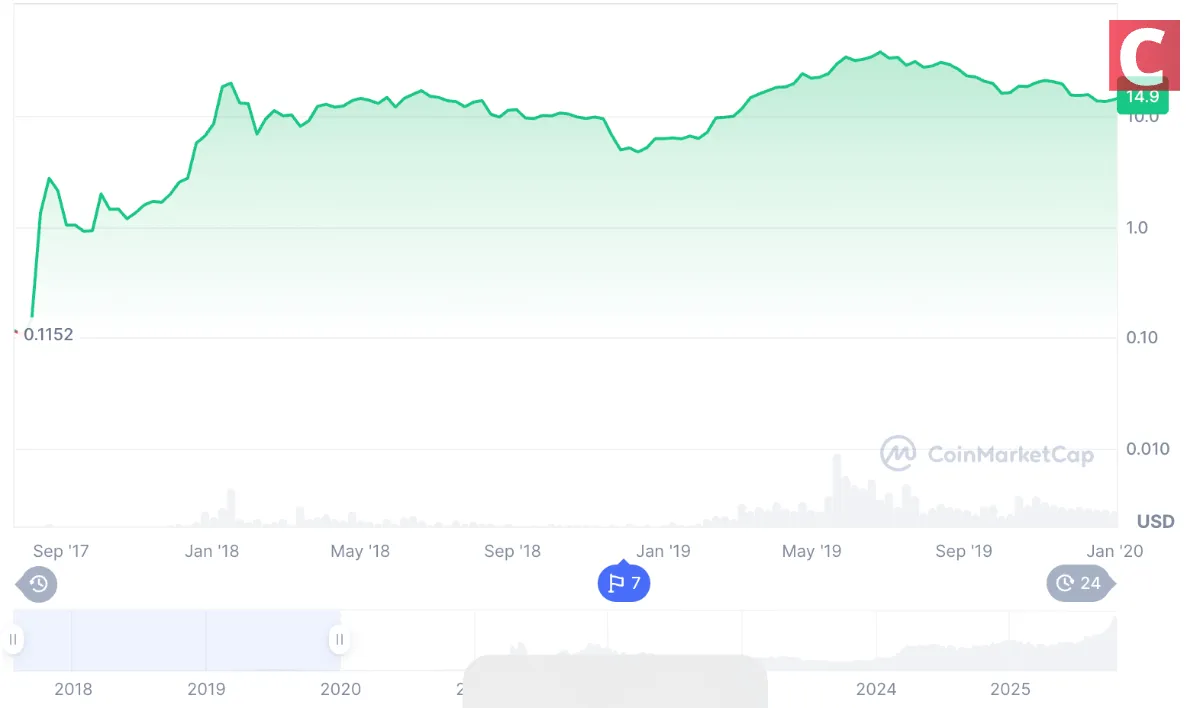Click the gray clock marker showing 24

coord(1079,583)
